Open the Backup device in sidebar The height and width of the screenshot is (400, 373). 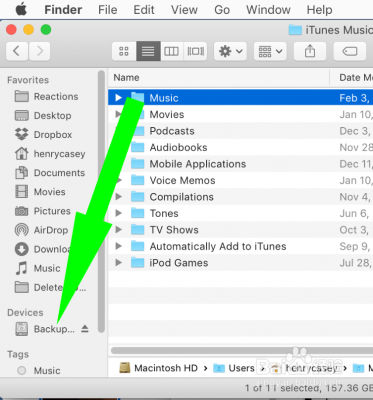tap(45, 329)
